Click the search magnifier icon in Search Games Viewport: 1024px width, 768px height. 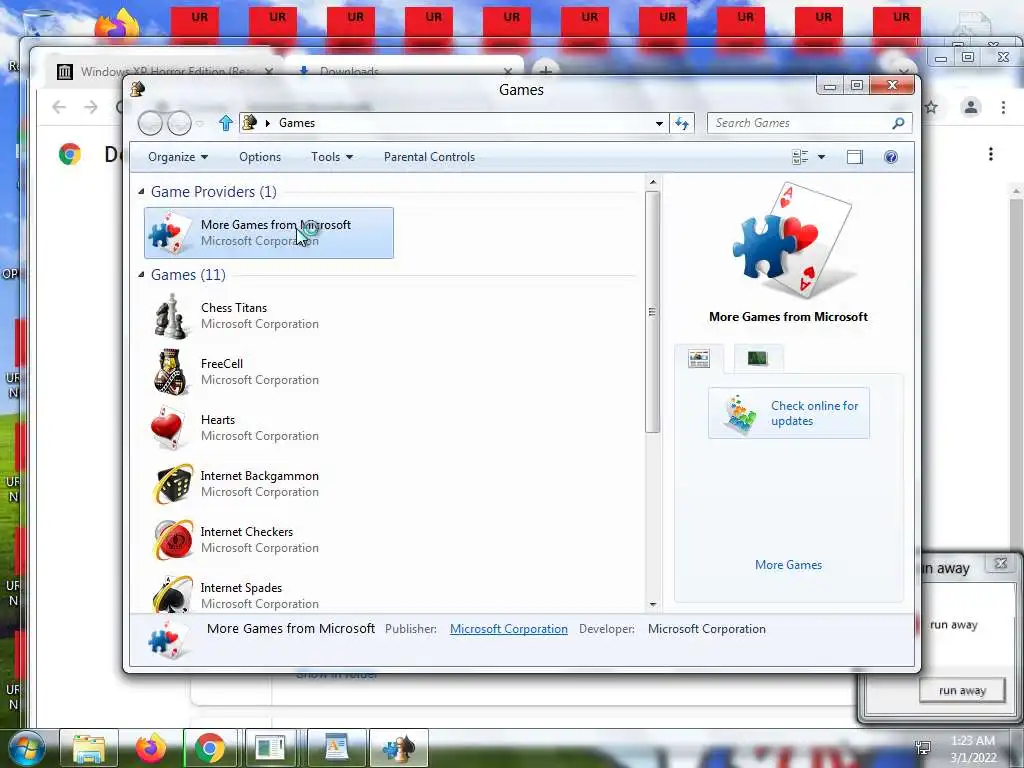tap(899, 123)
